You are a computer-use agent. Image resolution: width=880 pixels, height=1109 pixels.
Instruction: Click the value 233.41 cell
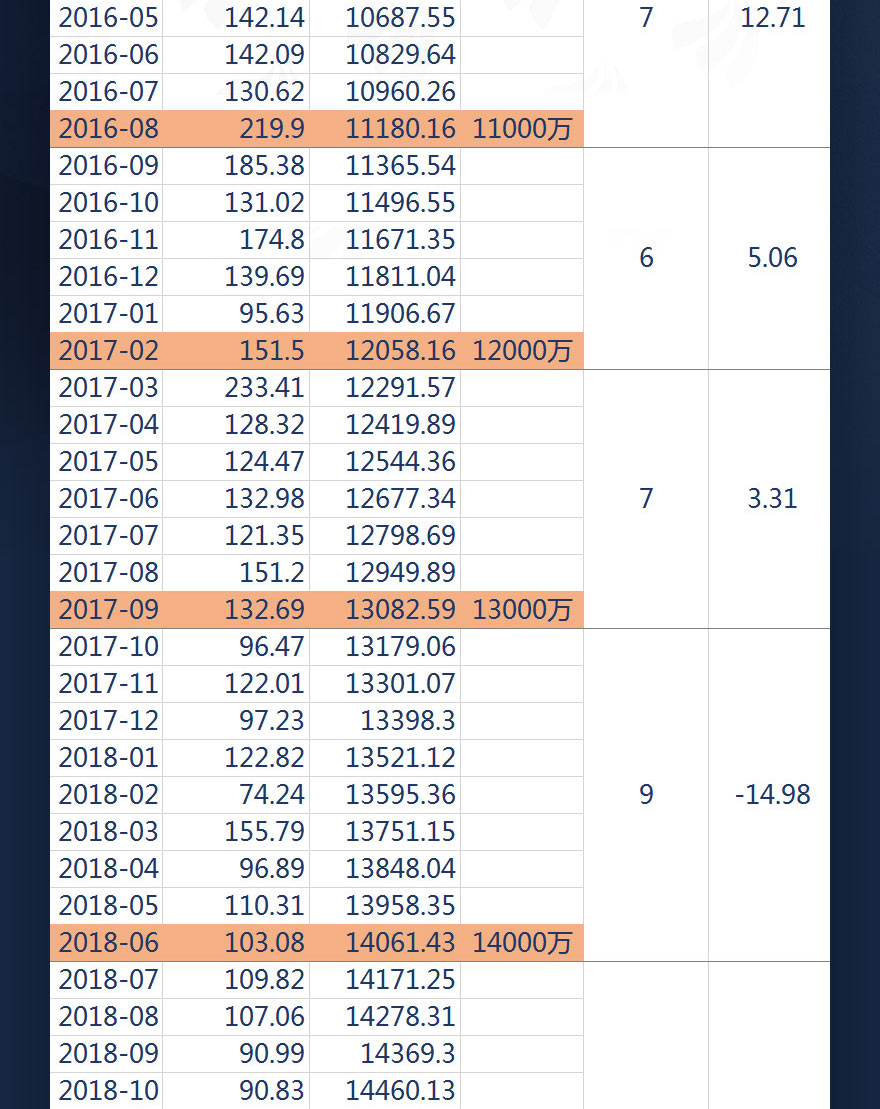pyautogui.click(x=264, y=388)
